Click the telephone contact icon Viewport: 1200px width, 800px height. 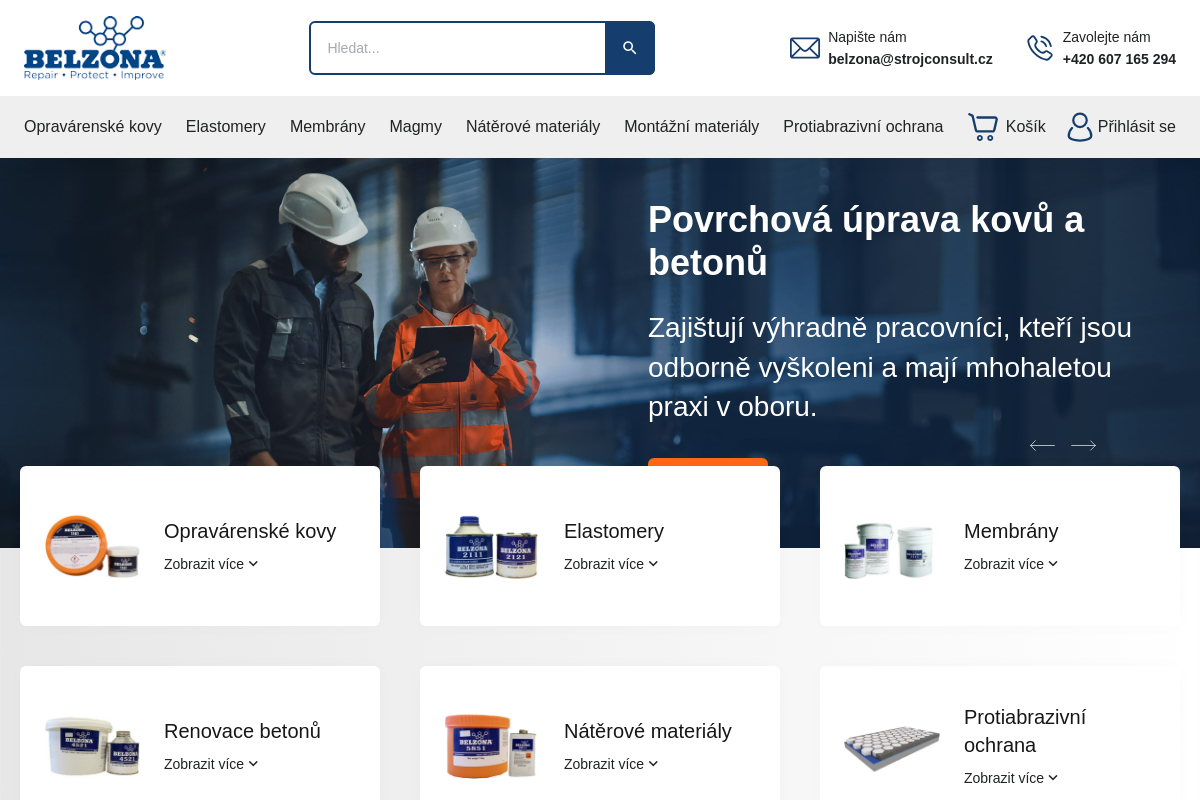coord(1040,47)
